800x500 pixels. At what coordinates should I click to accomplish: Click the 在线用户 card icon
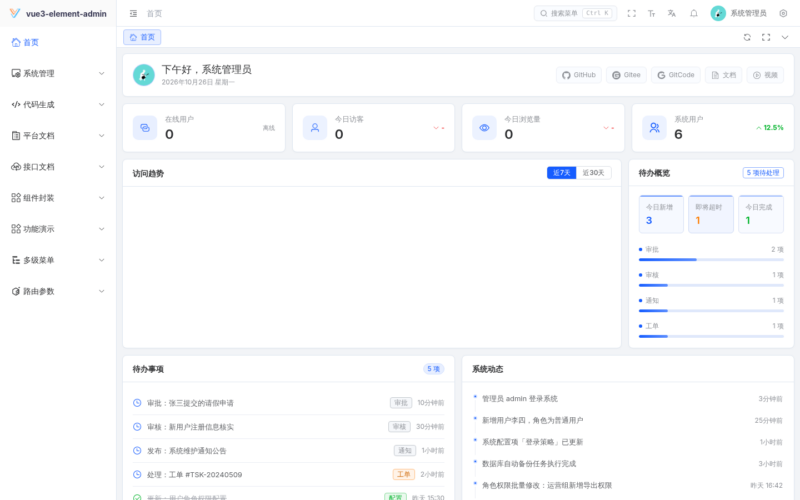145,128
